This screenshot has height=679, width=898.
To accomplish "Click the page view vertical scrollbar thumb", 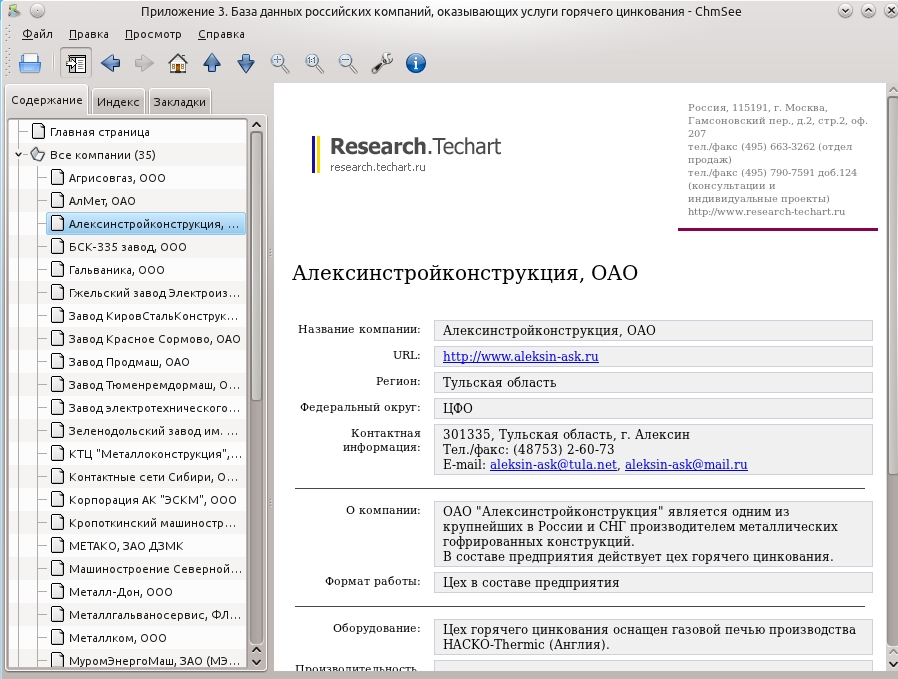I will pyautogui.click(x=892, y=285).
